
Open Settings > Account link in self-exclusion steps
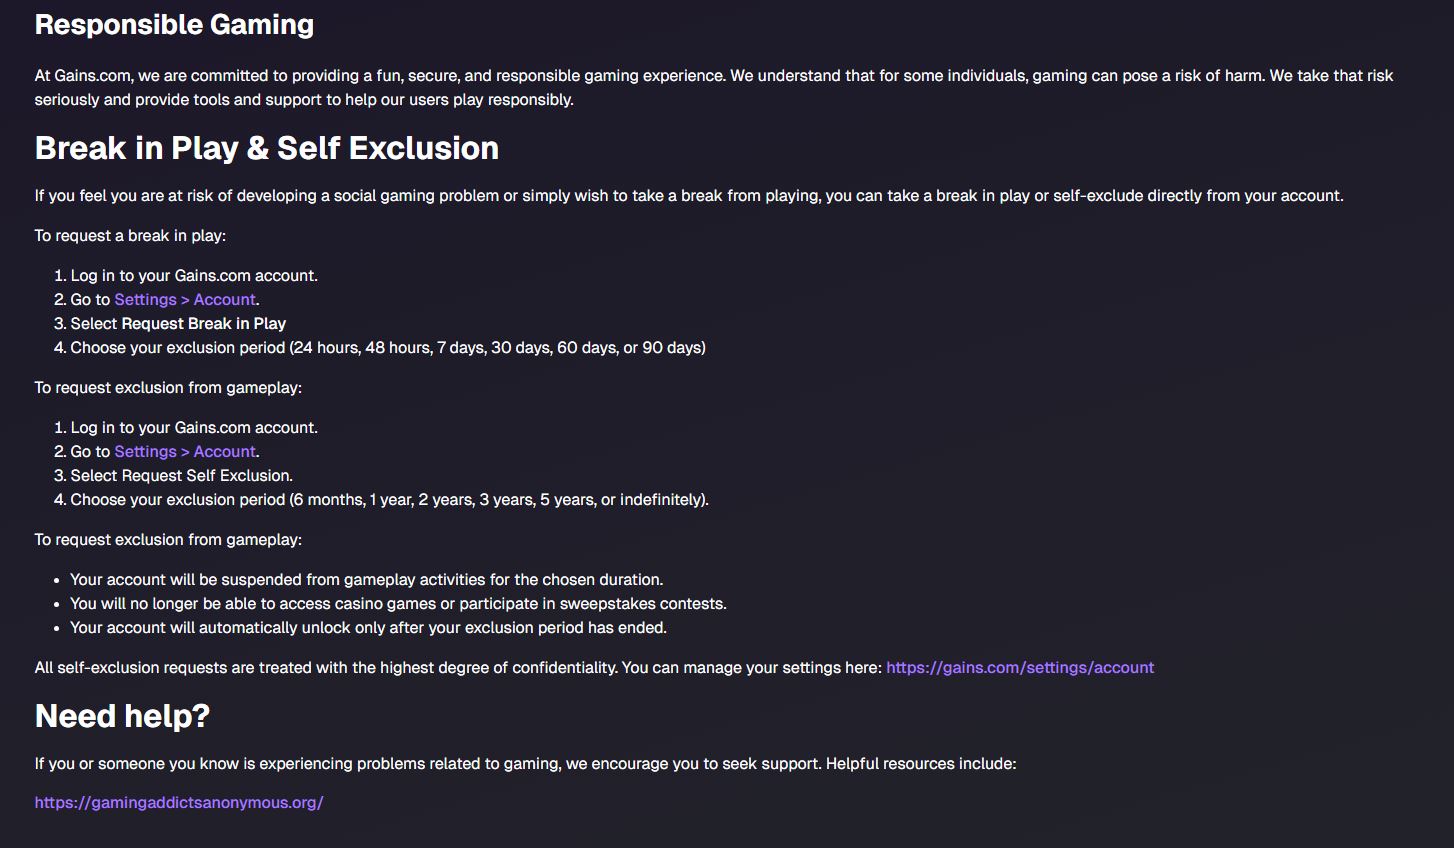185,452
